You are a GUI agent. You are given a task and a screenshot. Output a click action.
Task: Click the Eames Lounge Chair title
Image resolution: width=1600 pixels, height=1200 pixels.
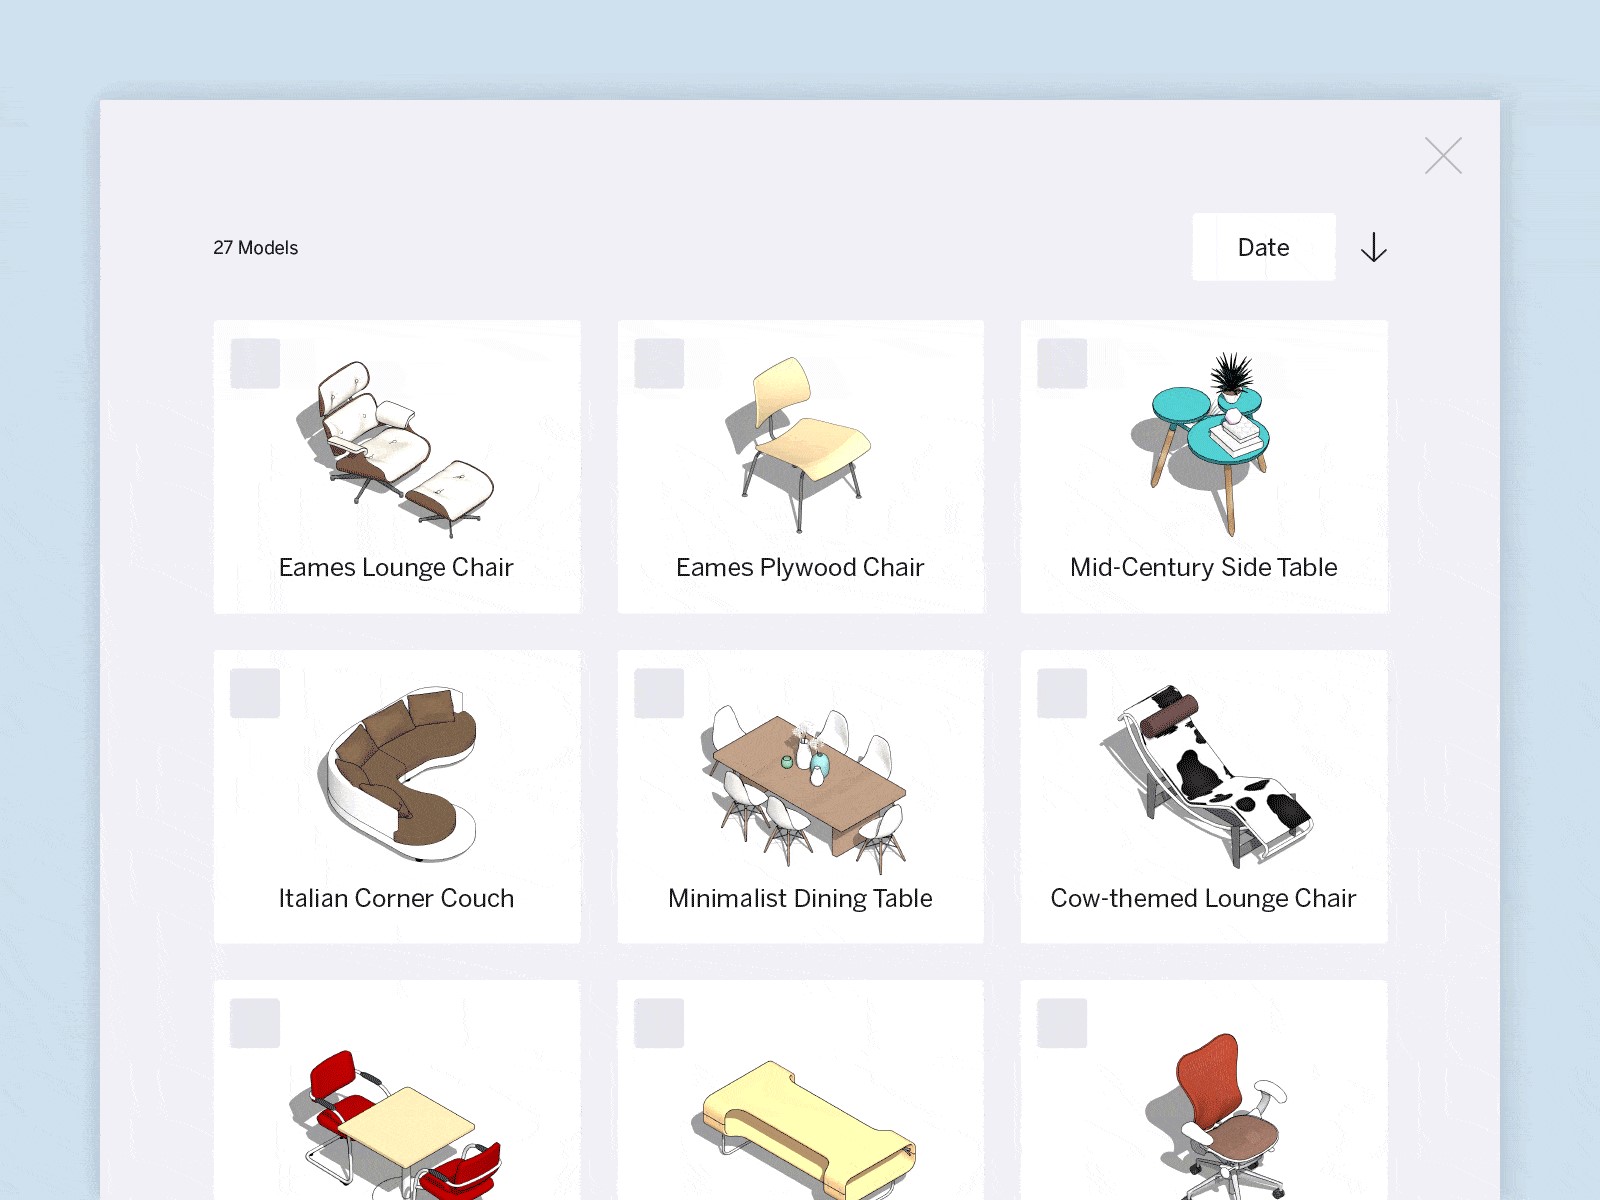coord(396,567)
